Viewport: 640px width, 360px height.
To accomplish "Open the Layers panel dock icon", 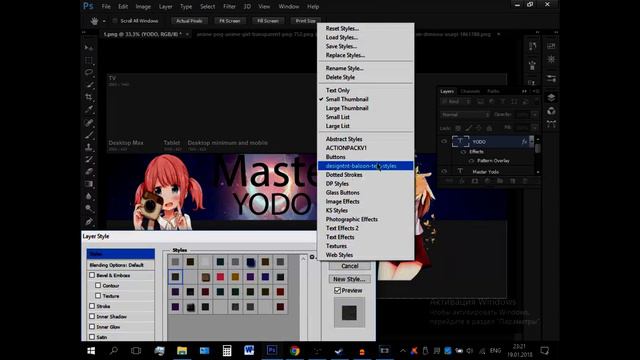I will pyautogui.click(x=551, y=97).
